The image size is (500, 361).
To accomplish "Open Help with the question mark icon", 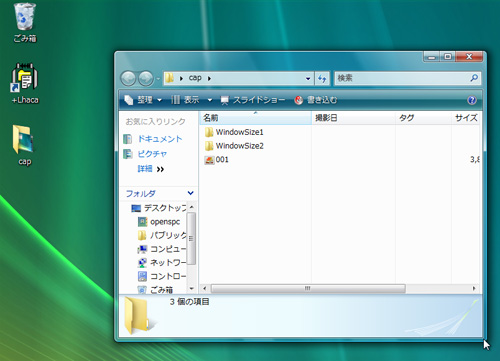I will 472,100.
